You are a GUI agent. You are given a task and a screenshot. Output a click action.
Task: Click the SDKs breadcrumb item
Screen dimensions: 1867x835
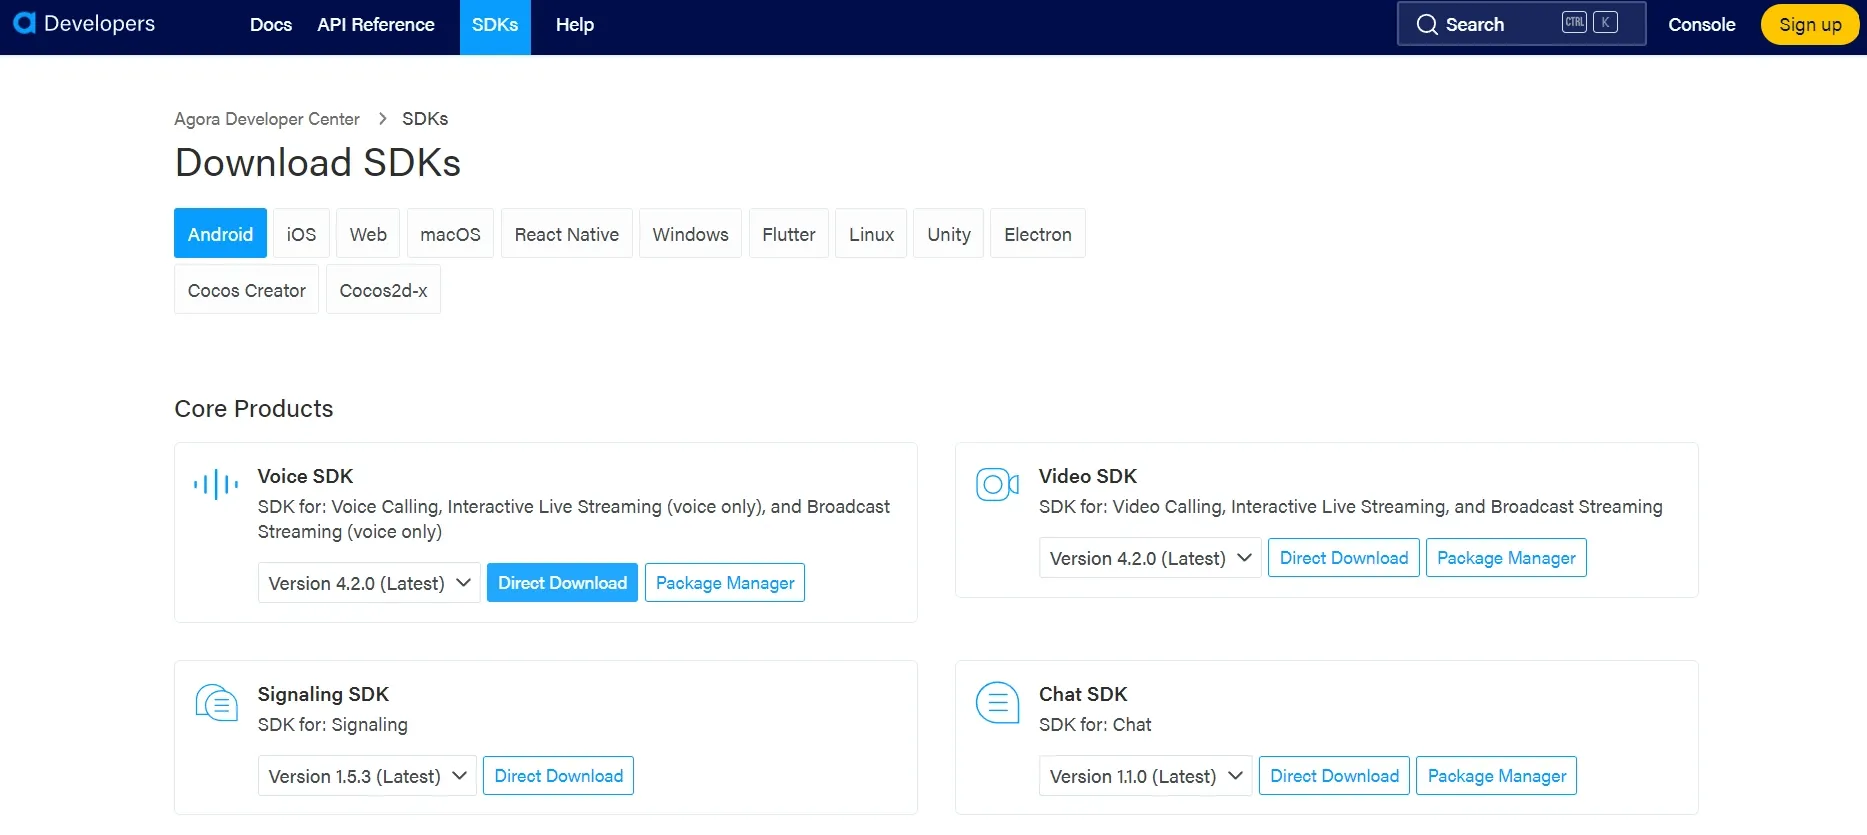tap(425, 119)
